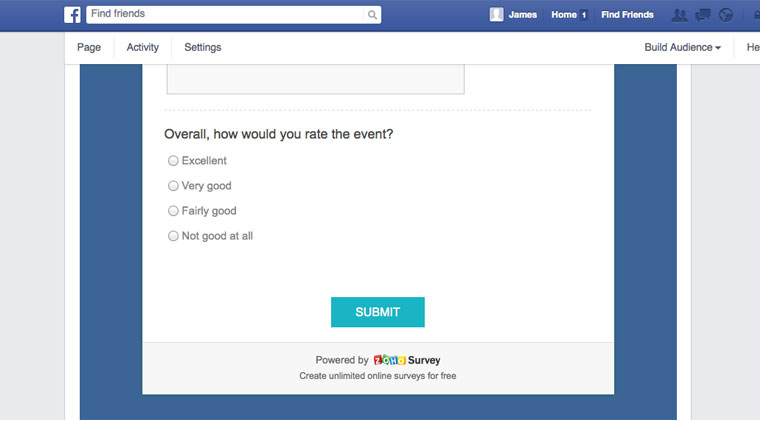Switch to the Page tab
The height and width of the screenshot is (421, 760).
[x=89, y=47]
